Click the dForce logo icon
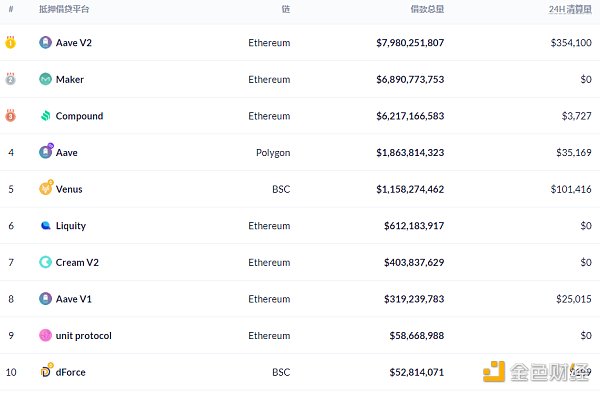This screenshot has height=393, width=600. (x=46, y=371)
